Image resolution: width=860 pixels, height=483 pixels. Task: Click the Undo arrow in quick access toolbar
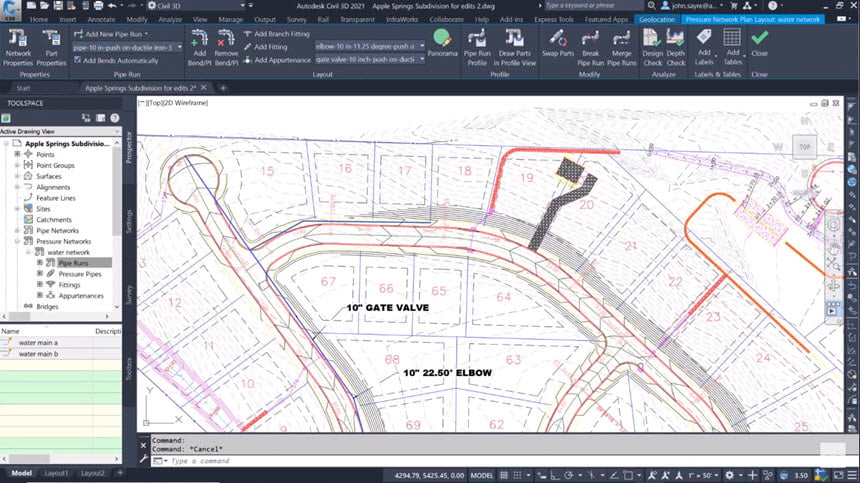pos(112,5)
